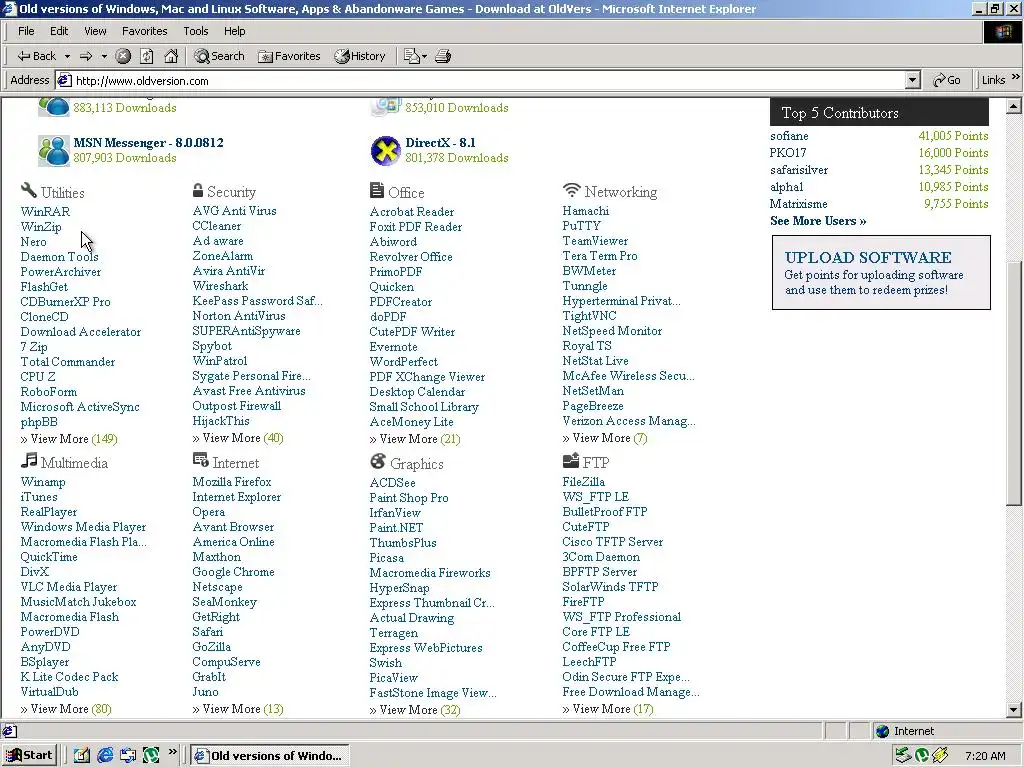This screenshot has height=768, width=1024.
Task: Click the Refresh page icon
Action: (x=147, y=56)
